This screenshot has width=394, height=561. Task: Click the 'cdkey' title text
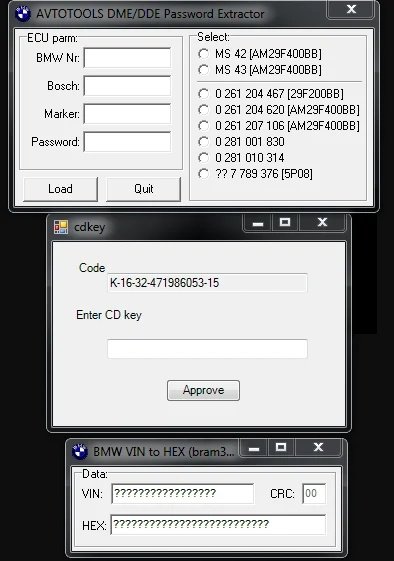(89, 227)
